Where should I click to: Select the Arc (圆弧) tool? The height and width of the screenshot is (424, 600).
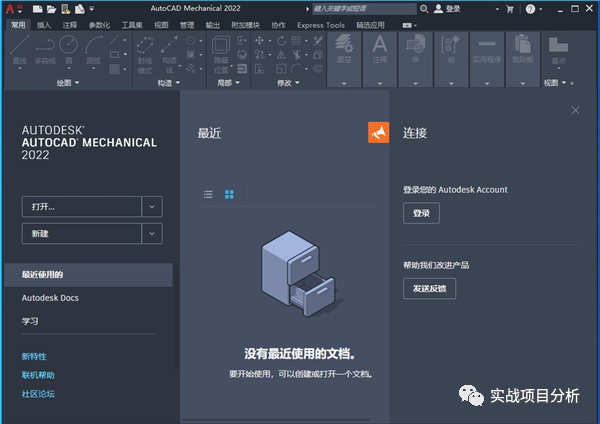click(x=94, y=52)
